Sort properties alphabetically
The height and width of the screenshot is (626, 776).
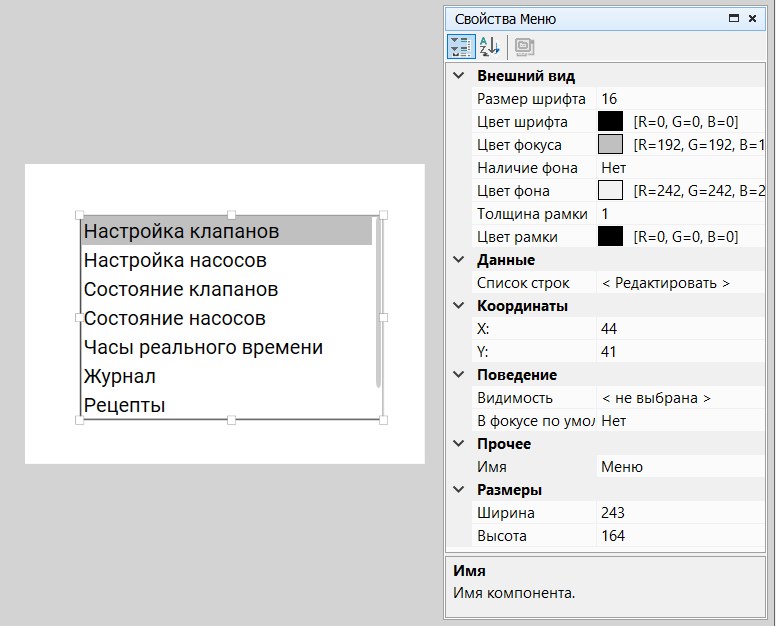click(x=489, y=46)
